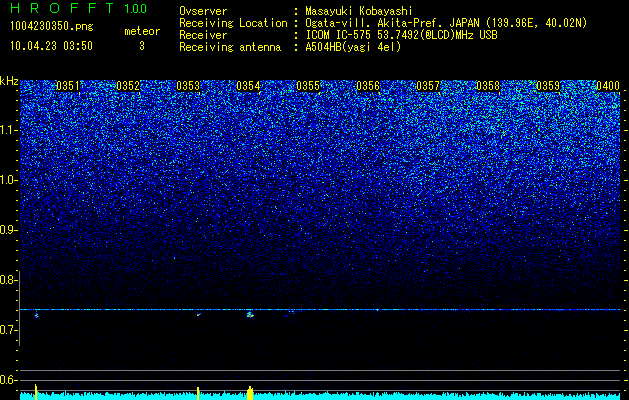Select the filename 1004230350.png
Viewport: 629px width, 400px height.
52,27
